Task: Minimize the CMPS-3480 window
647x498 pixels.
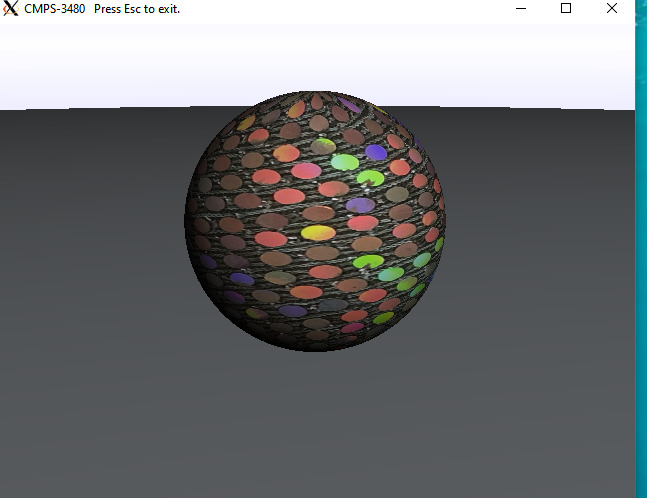Action: pos(521,8)
